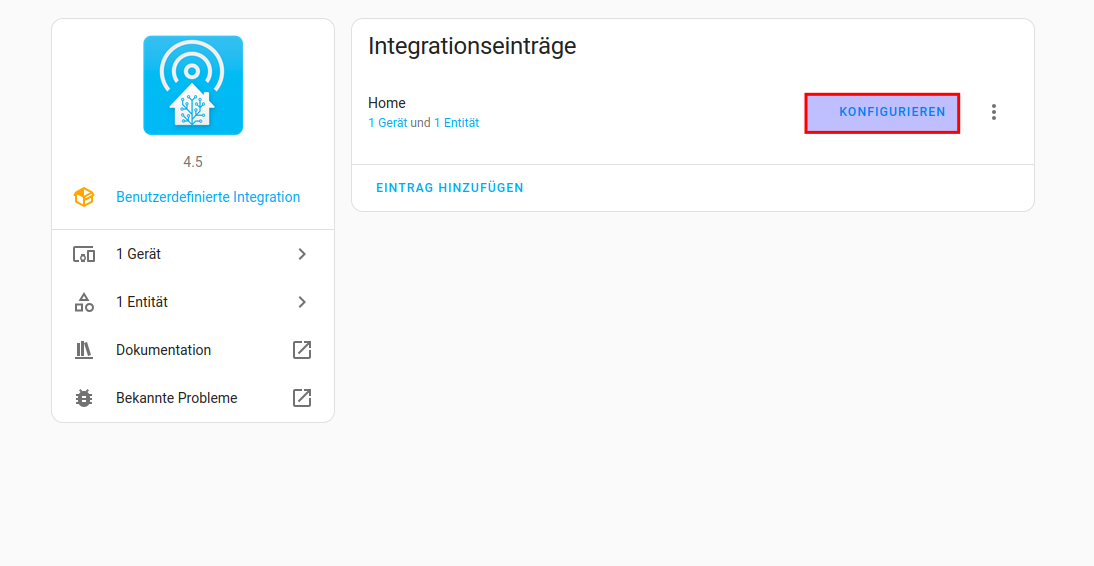Open the 1 Gerät sidebar list item
1094x566 pixels.
pos(139,254)
